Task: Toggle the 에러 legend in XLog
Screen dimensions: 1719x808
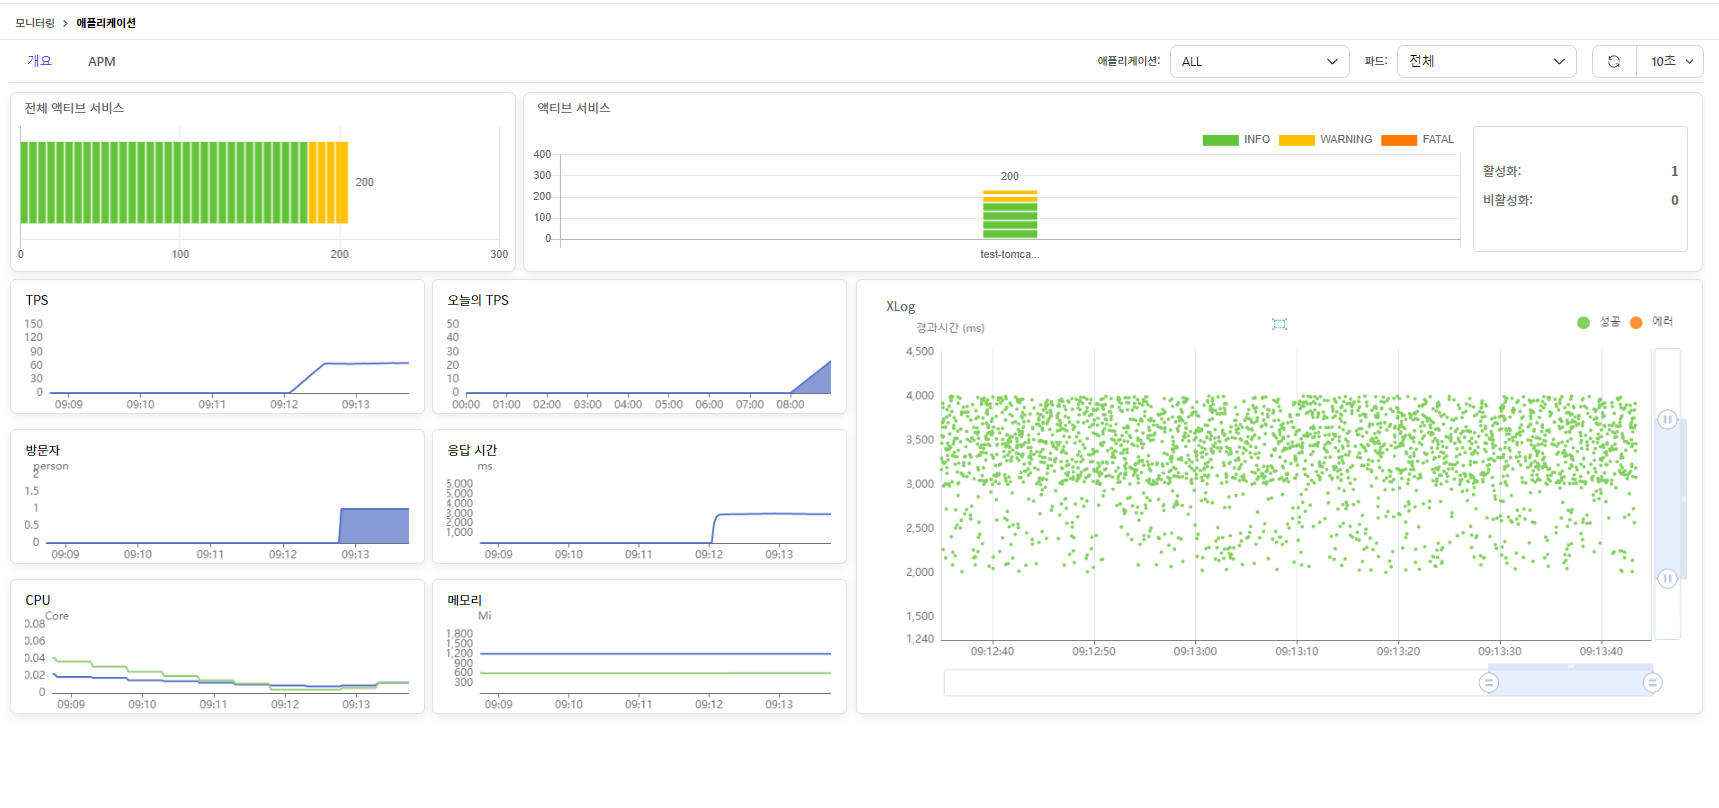Action: click(1651, 322)
